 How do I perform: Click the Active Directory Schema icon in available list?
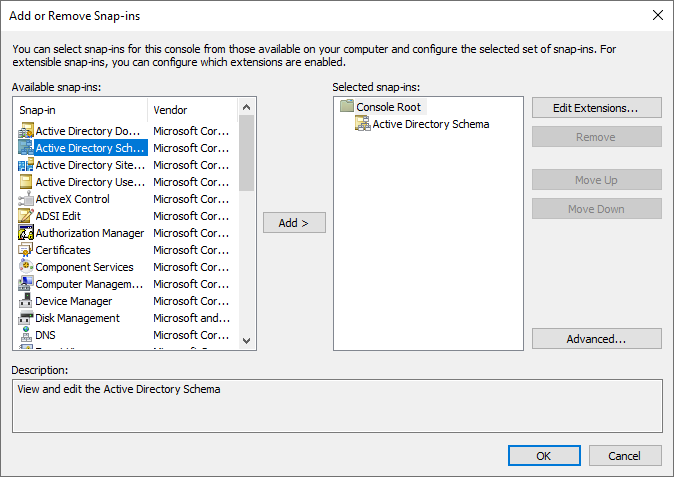[26, 148]
